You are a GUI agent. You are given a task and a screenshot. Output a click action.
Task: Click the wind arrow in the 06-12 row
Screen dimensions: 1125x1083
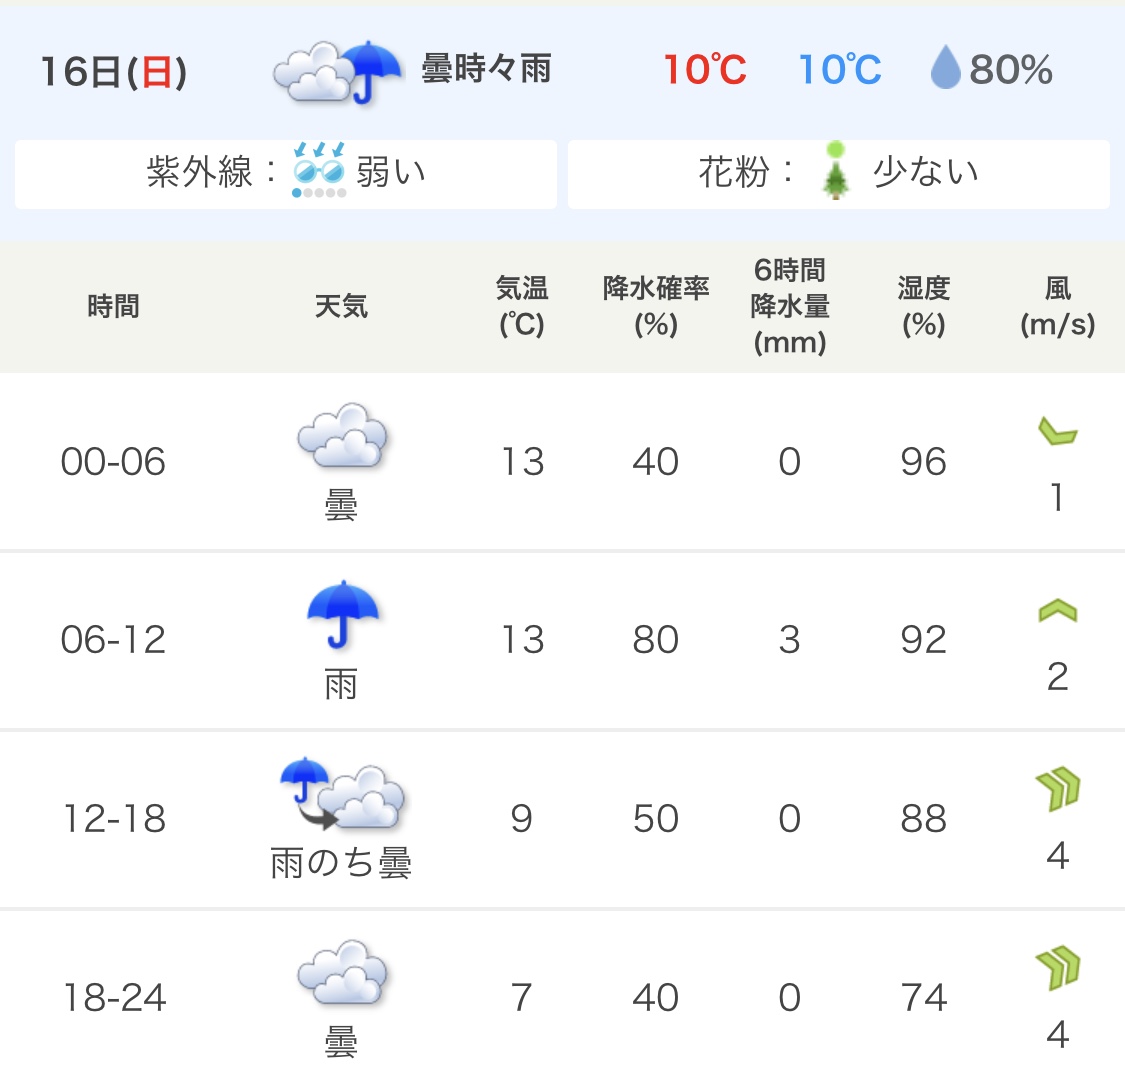click(x=1058, y=610)
